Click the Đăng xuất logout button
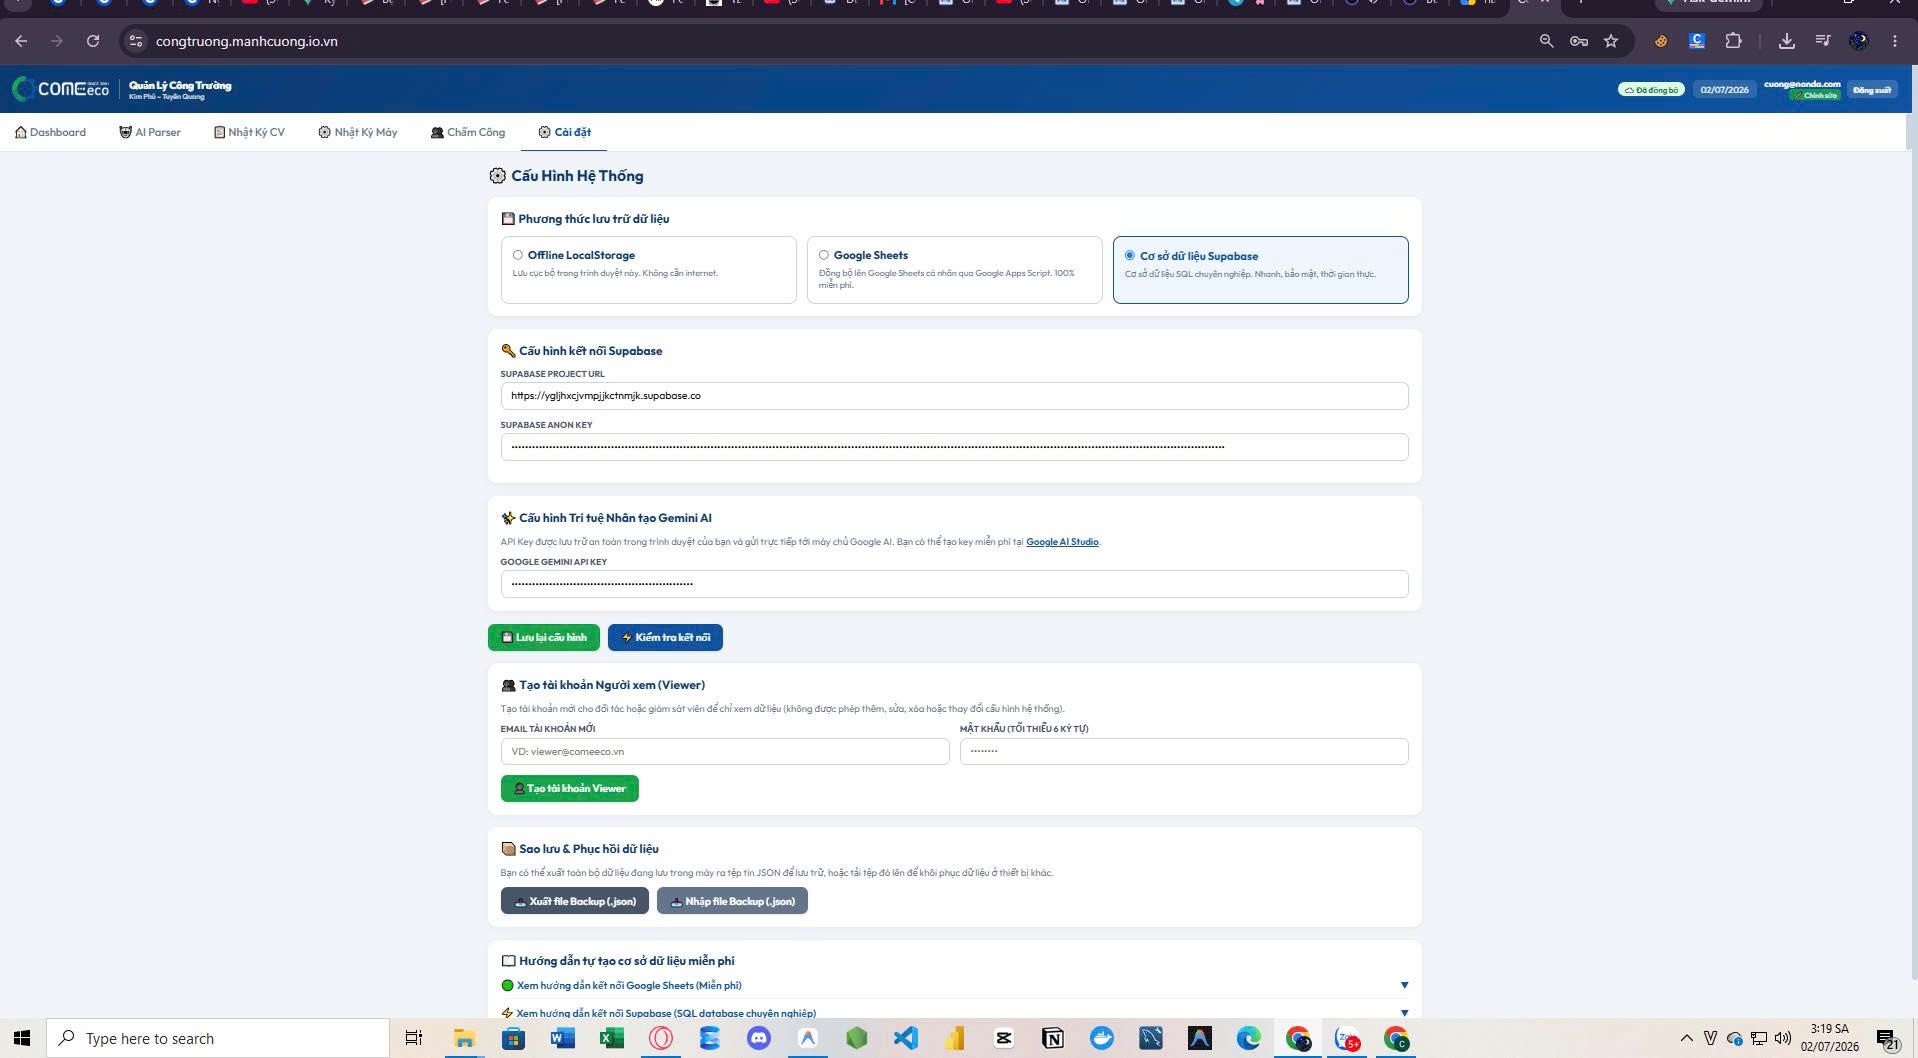Viewport: 1918px width, 1058px height. (1871, 90)
